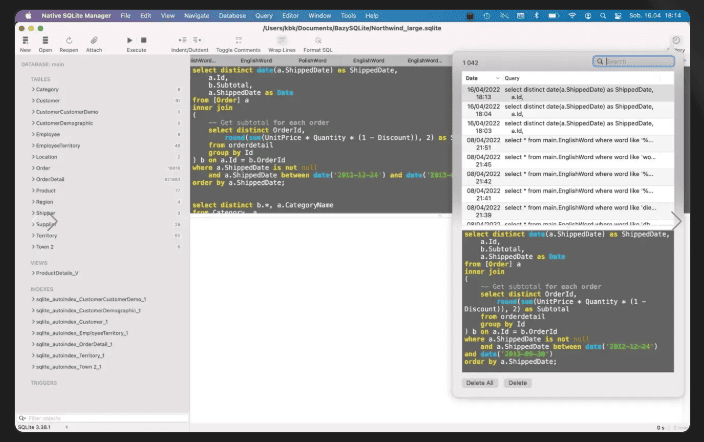This screenshot has width=704, height=442.
Task: Expand the Employee table
Action: [33, 134]
